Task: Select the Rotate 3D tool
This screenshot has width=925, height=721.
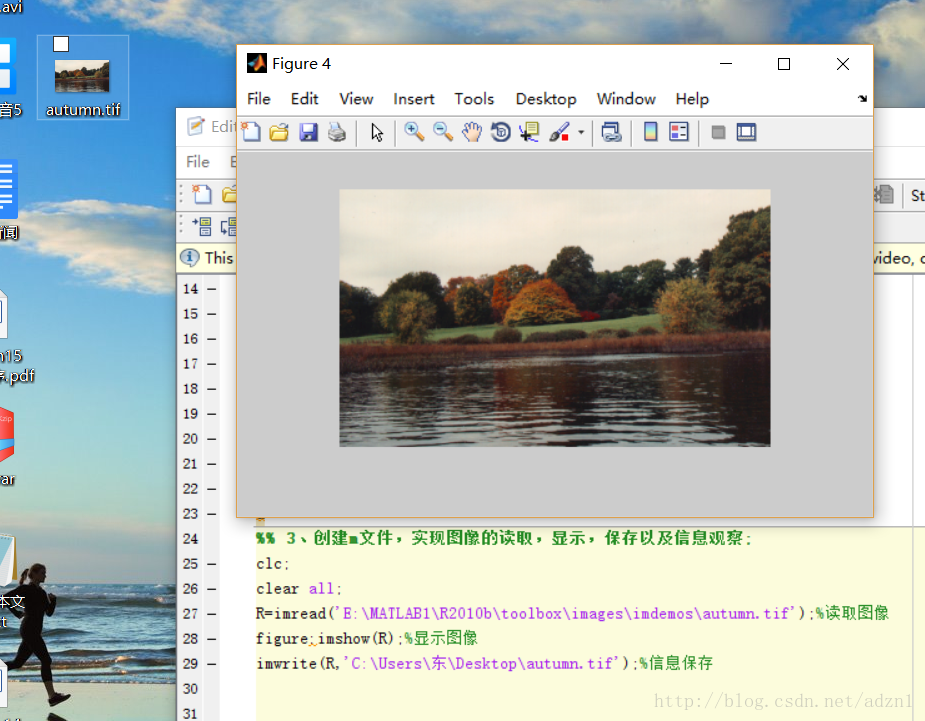Action: click(501, 132)
